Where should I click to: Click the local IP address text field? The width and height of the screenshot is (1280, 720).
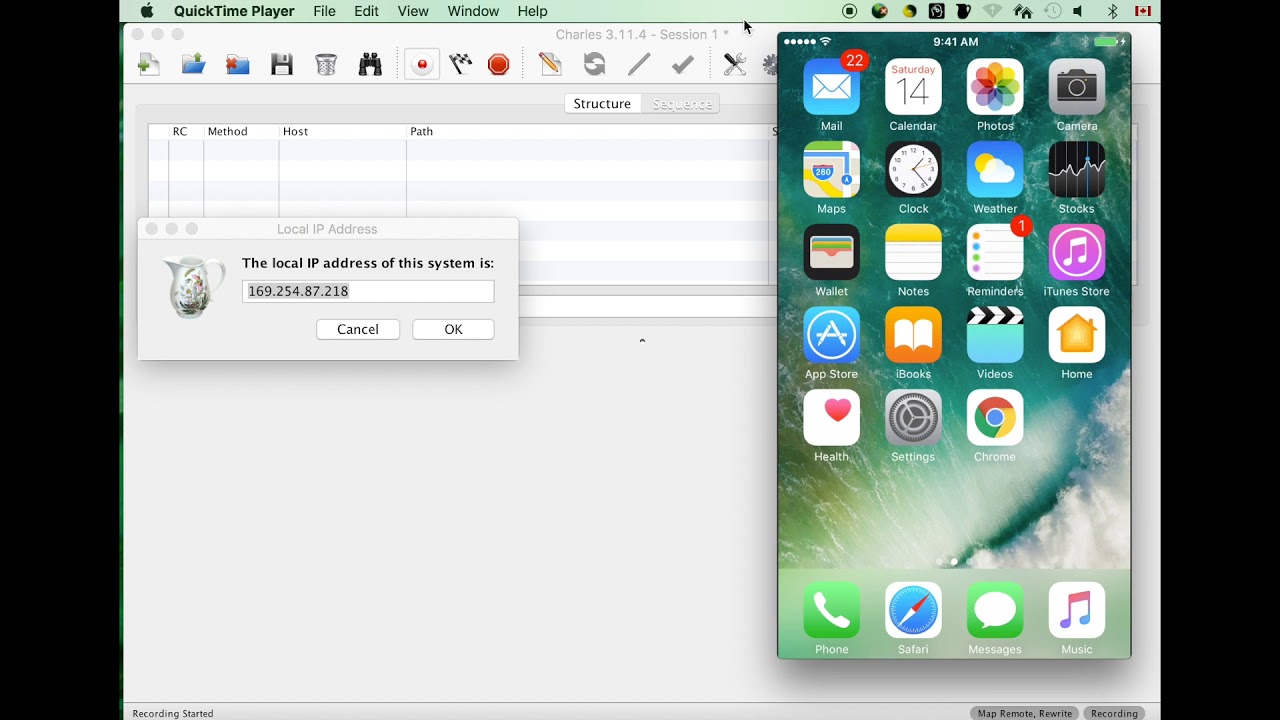(368, 291)
